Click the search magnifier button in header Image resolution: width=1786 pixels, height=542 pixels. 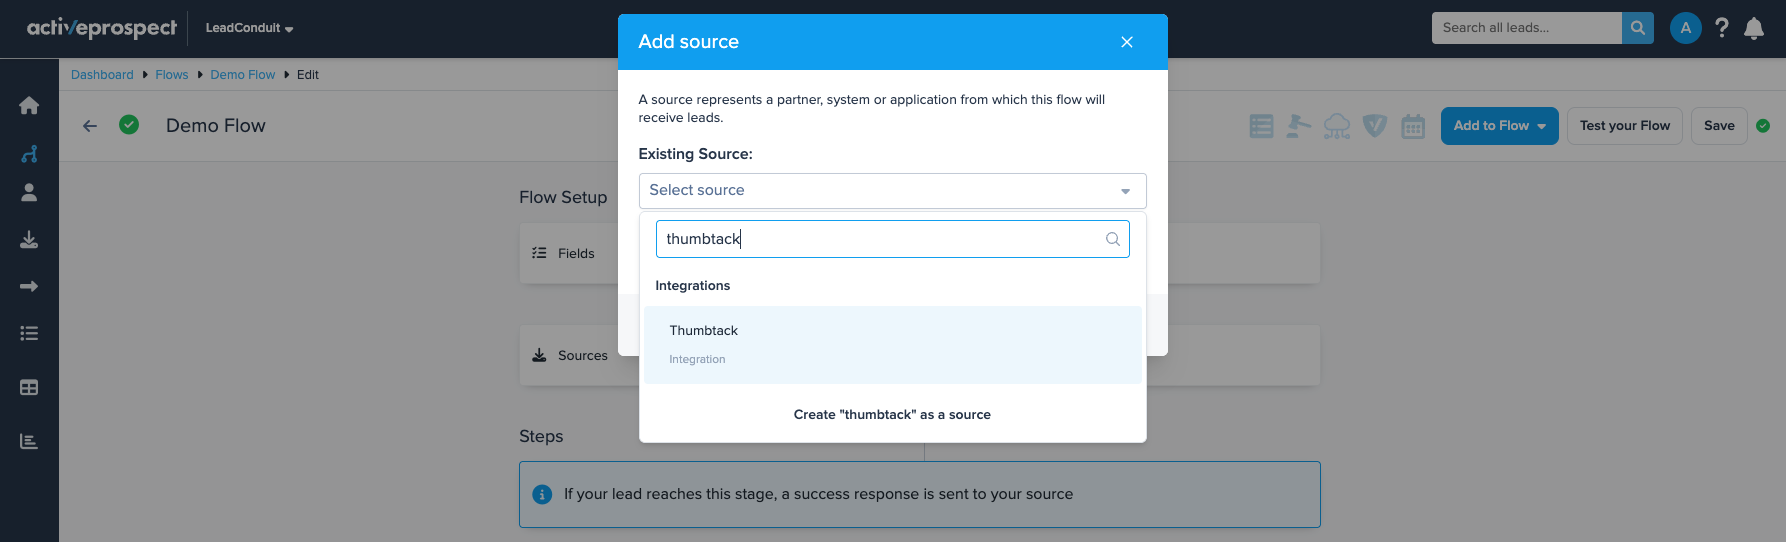[x=1637, y=28]
